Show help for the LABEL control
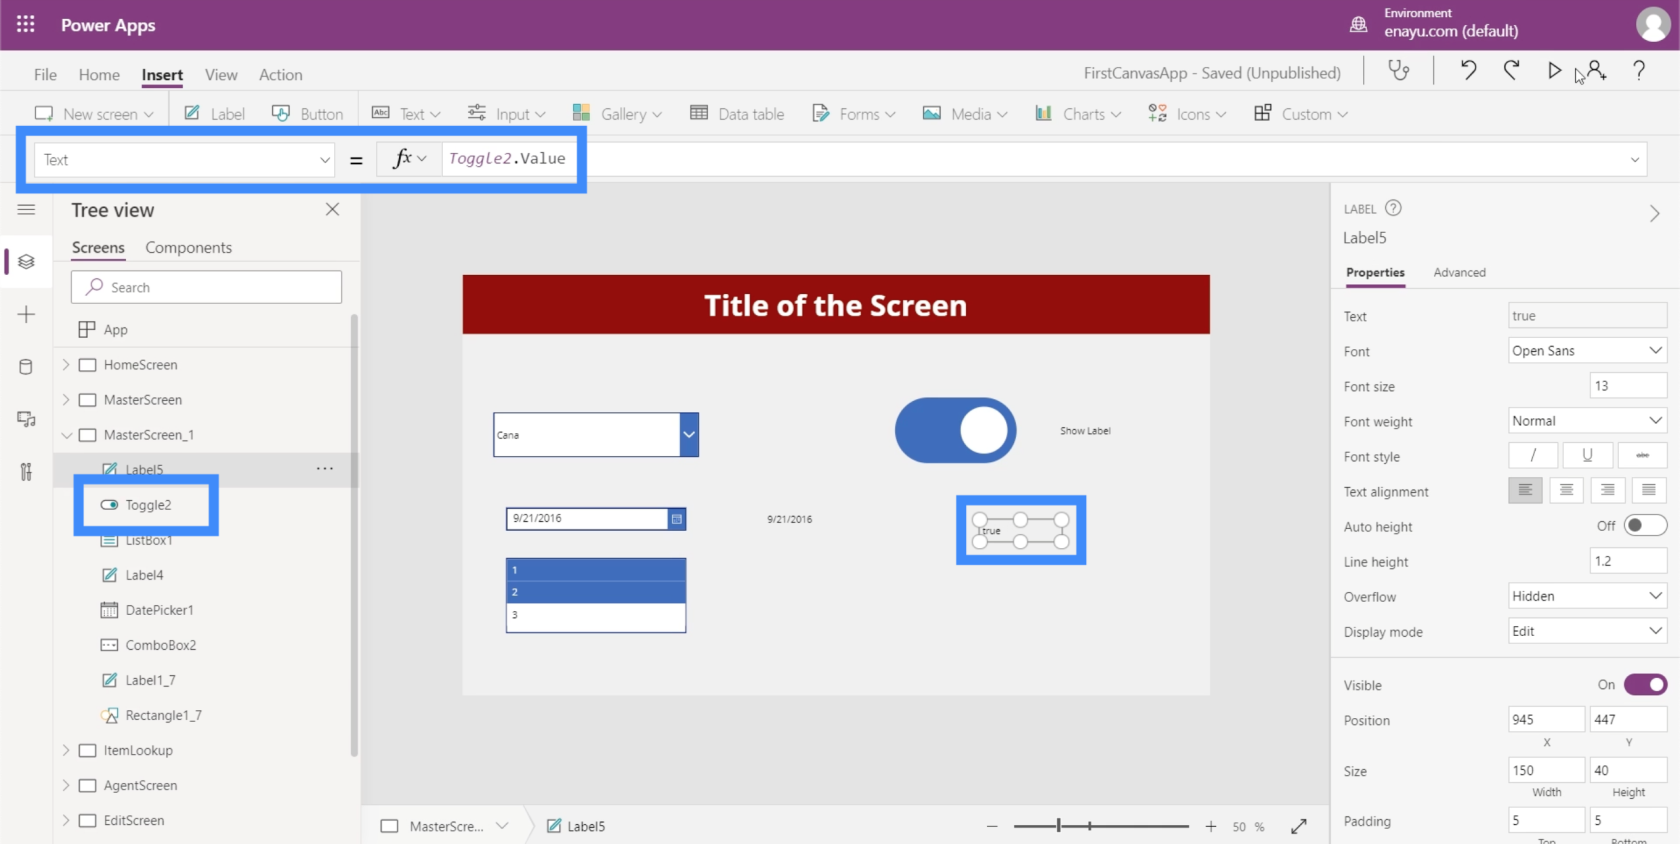This screenshot has height=844, width=1680. click(x=1393, y=208)
